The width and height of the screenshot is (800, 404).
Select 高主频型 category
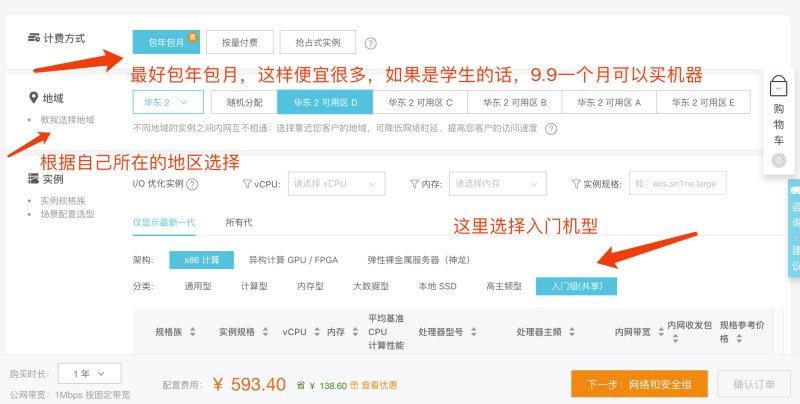pos(504,286)
